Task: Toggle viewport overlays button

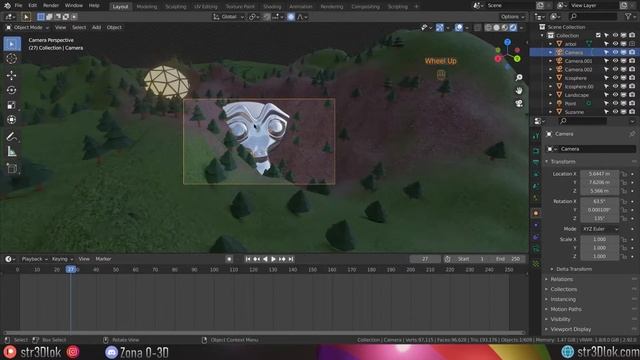Action: click(459, 27)
